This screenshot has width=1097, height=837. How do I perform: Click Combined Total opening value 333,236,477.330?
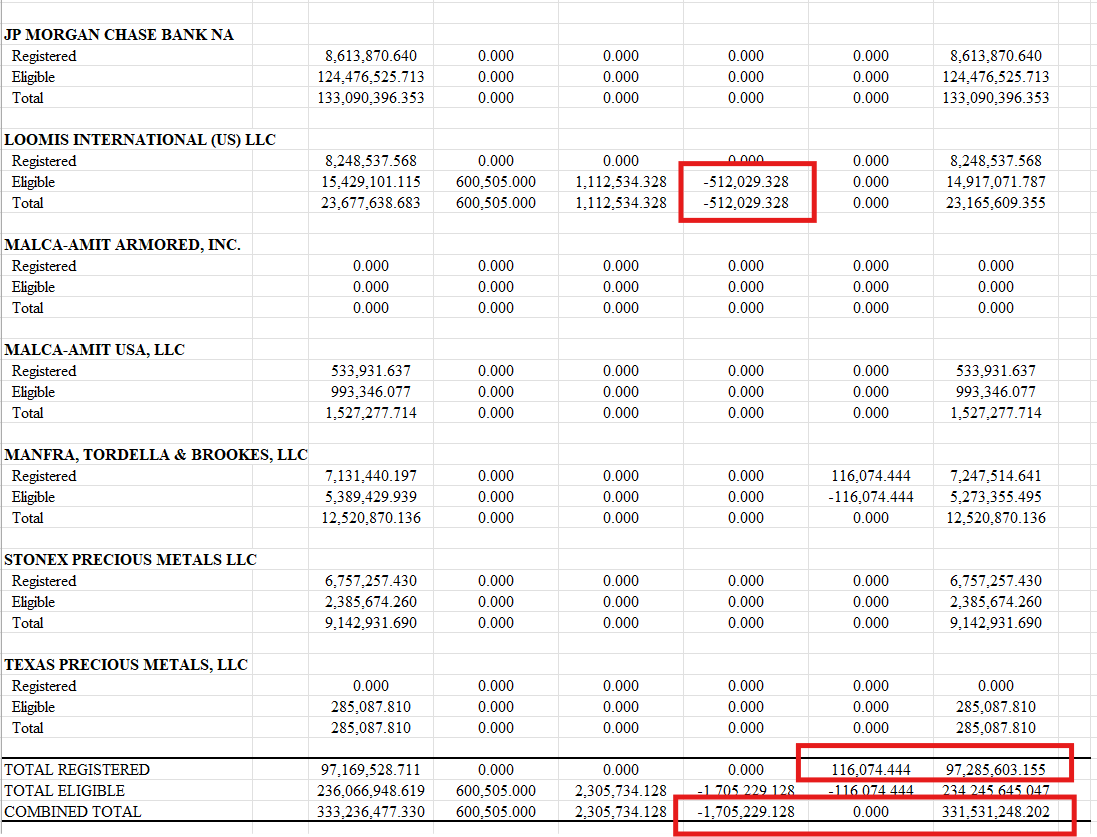pos(371,812)
